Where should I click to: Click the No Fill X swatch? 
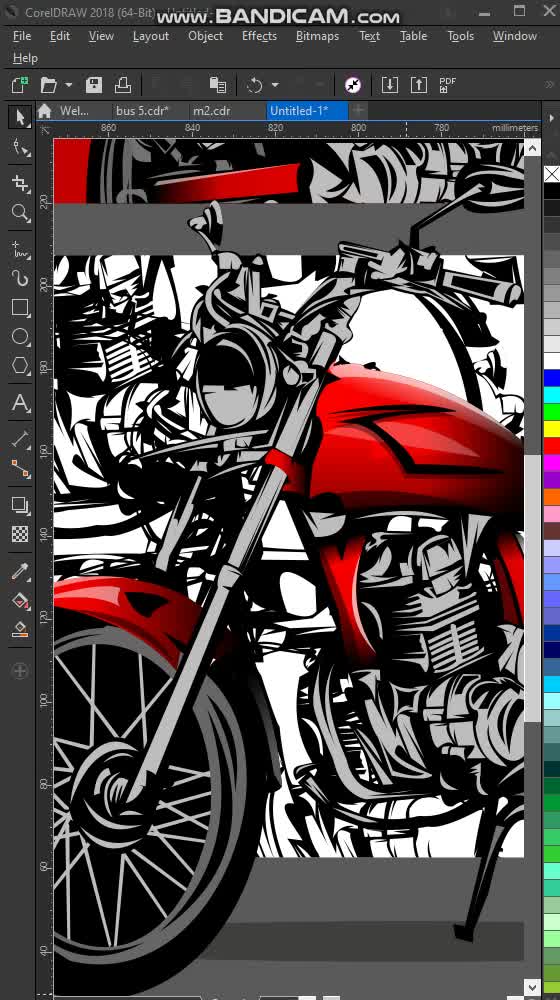point(552,174)
